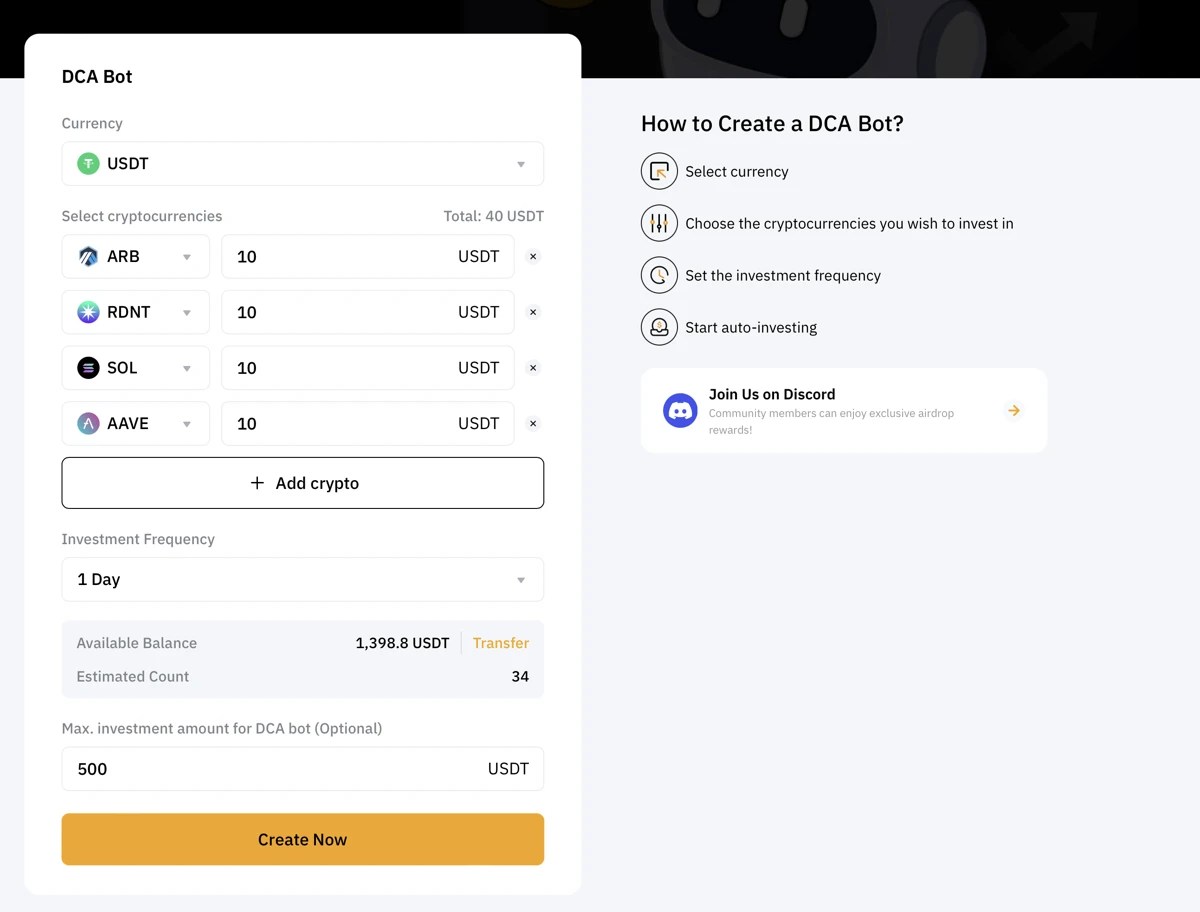The height and width of the screenshot is (912, 1200).
Task: Click the RDNT token icon
Action: pyautogui.click(x=87, y=312)
